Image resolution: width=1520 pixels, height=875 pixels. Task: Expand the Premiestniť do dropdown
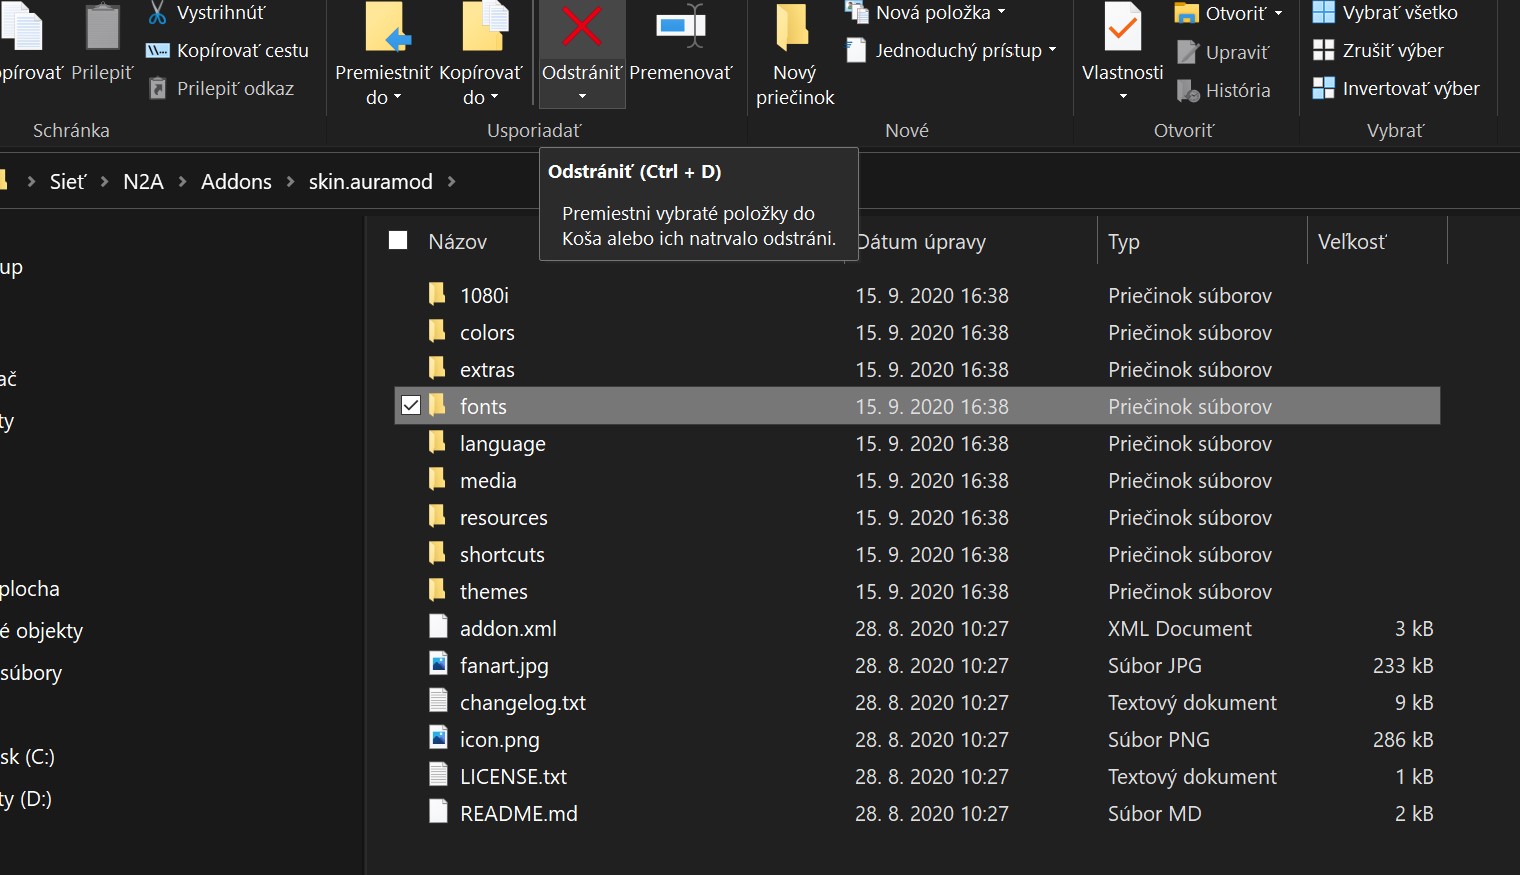pos(383,97)
